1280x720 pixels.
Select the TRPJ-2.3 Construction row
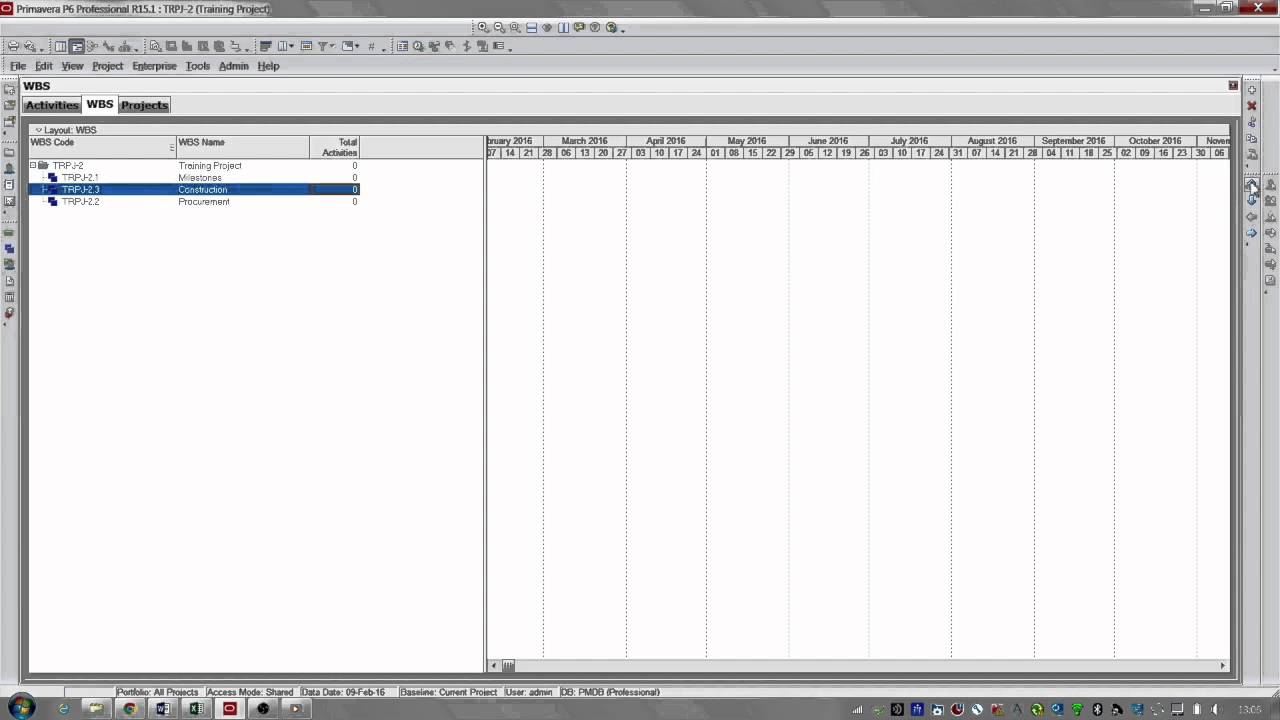(x=194, y=189)
